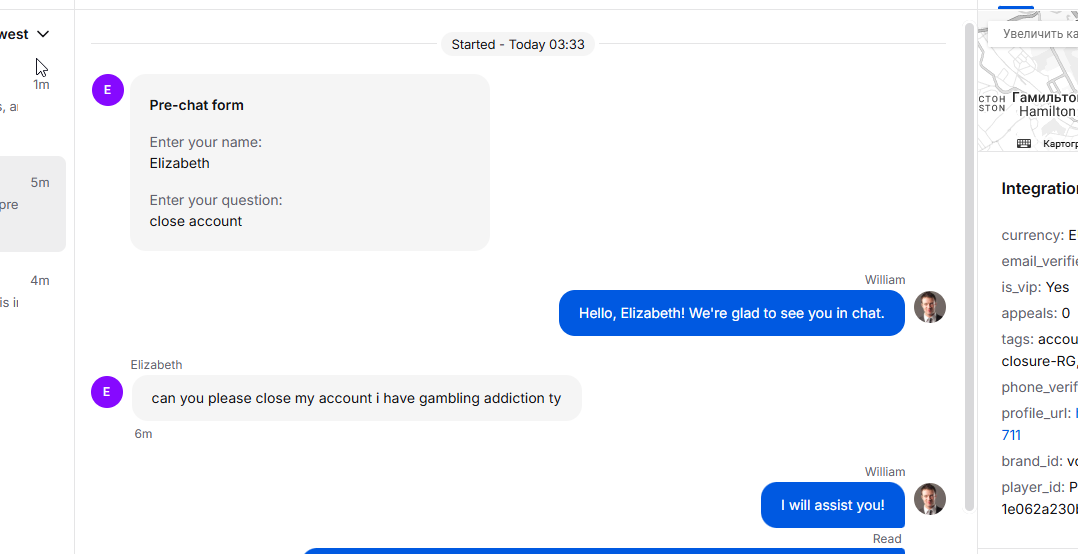Click the active blue-underlined tab above the map
The image size is (1078, 554).
point(1015,7)
